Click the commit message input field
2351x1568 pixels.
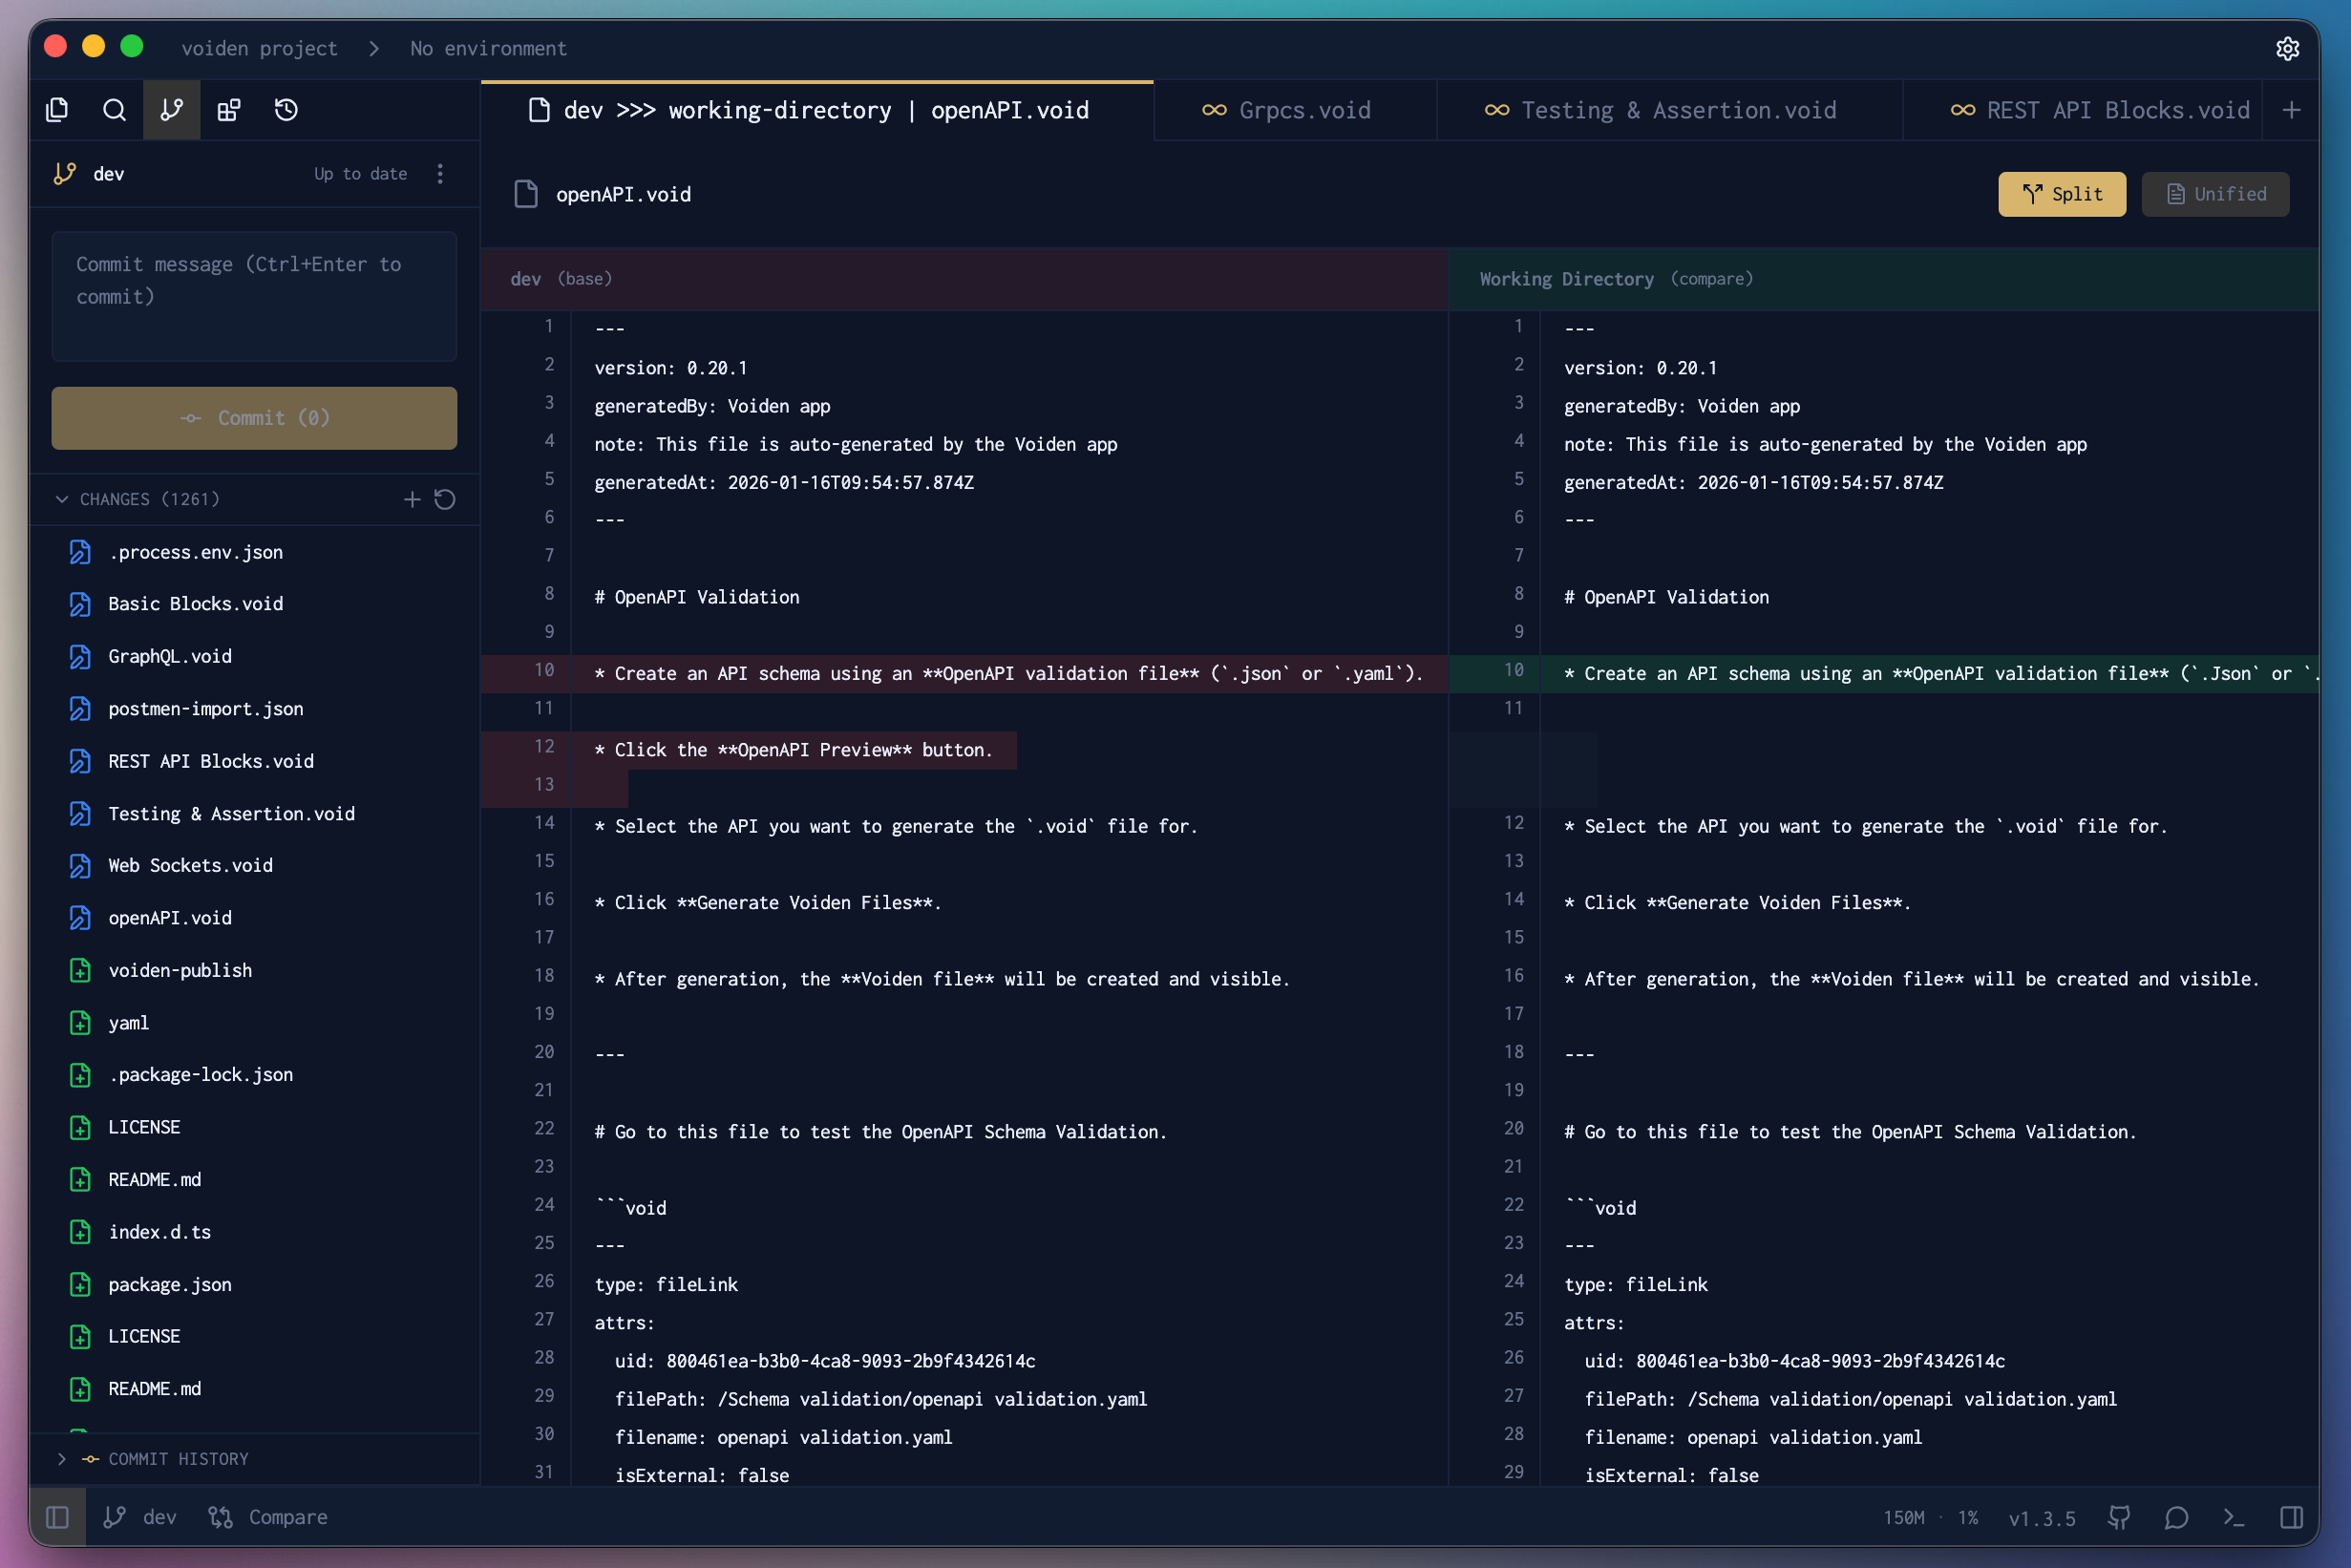point(254,296)
